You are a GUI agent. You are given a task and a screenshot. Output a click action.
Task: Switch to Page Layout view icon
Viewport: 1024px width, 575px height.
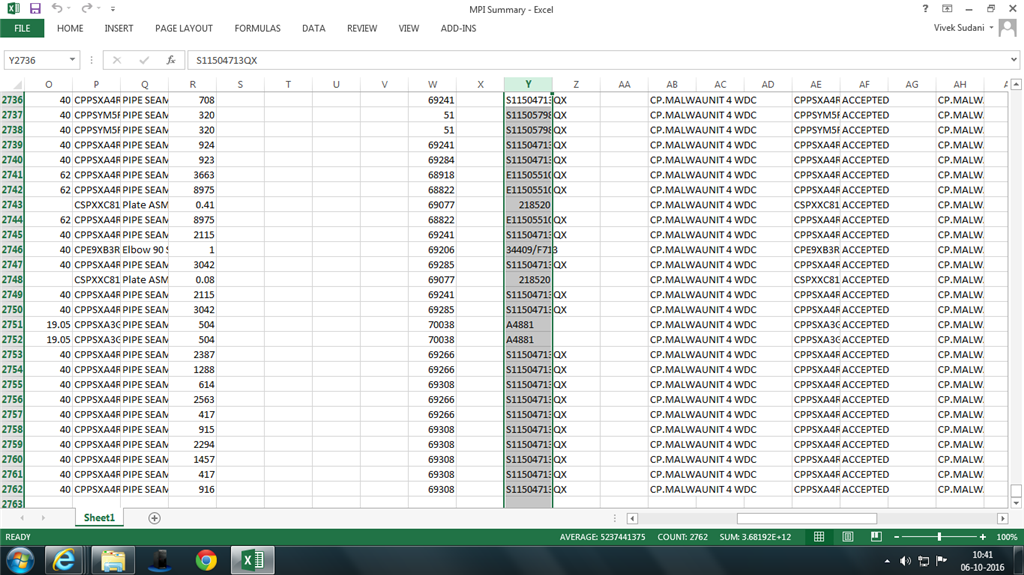pos(848,537)
